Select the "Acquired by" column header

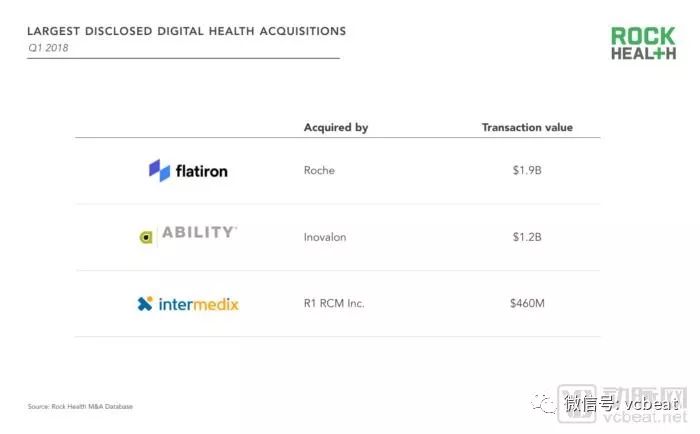pos(335,128)
